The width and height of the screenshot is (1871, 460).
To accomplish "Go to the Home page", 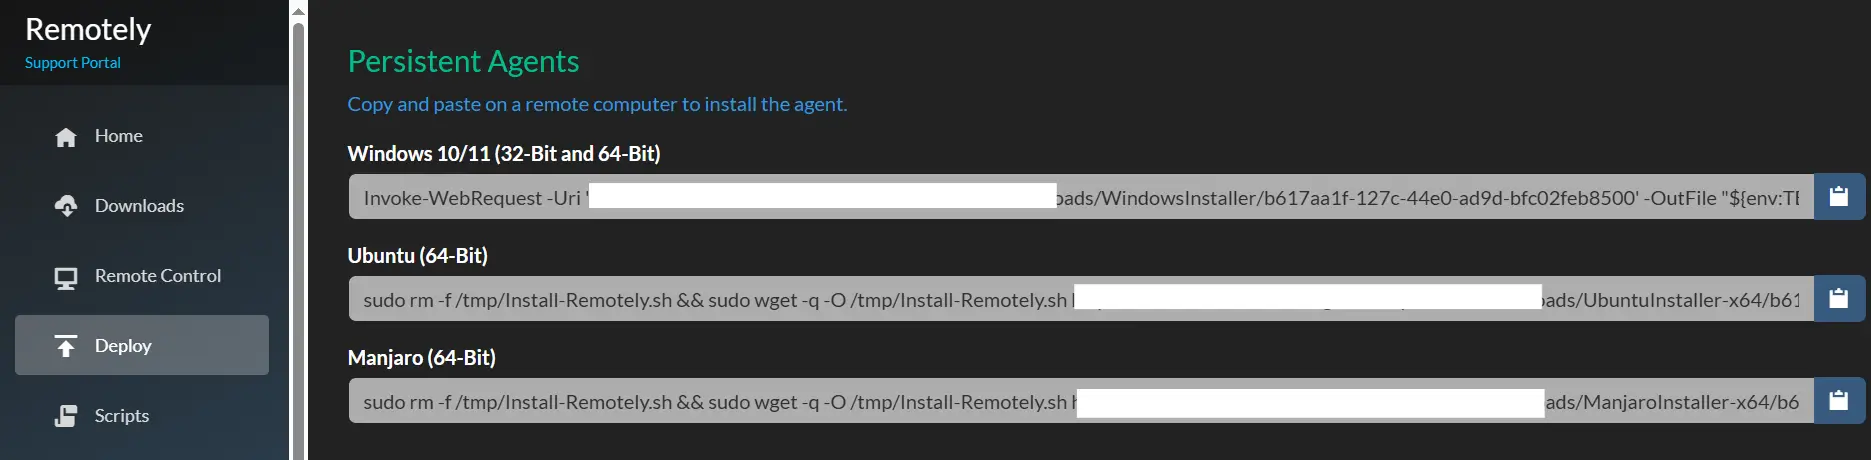I will pos(118,136).
